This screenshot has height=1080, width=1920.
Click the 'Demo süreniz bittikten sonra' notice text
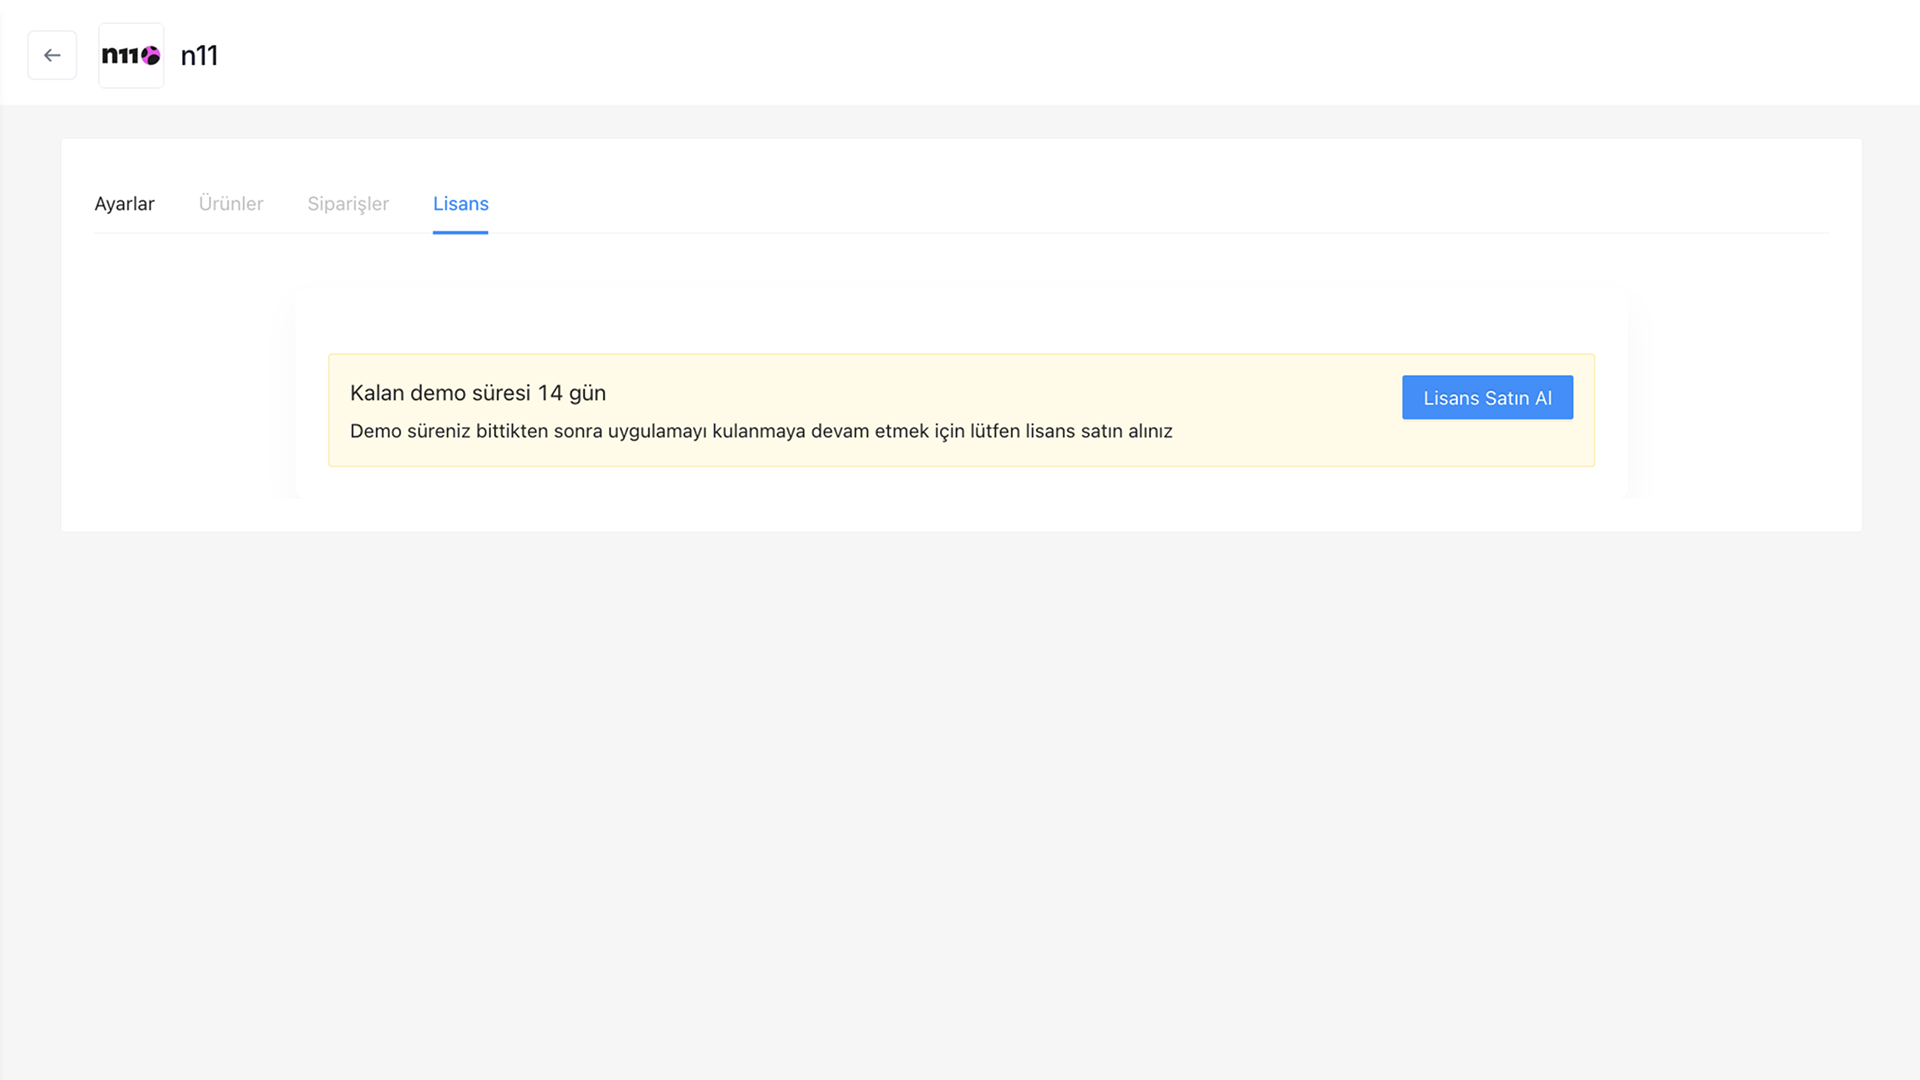tap(761, 431)
